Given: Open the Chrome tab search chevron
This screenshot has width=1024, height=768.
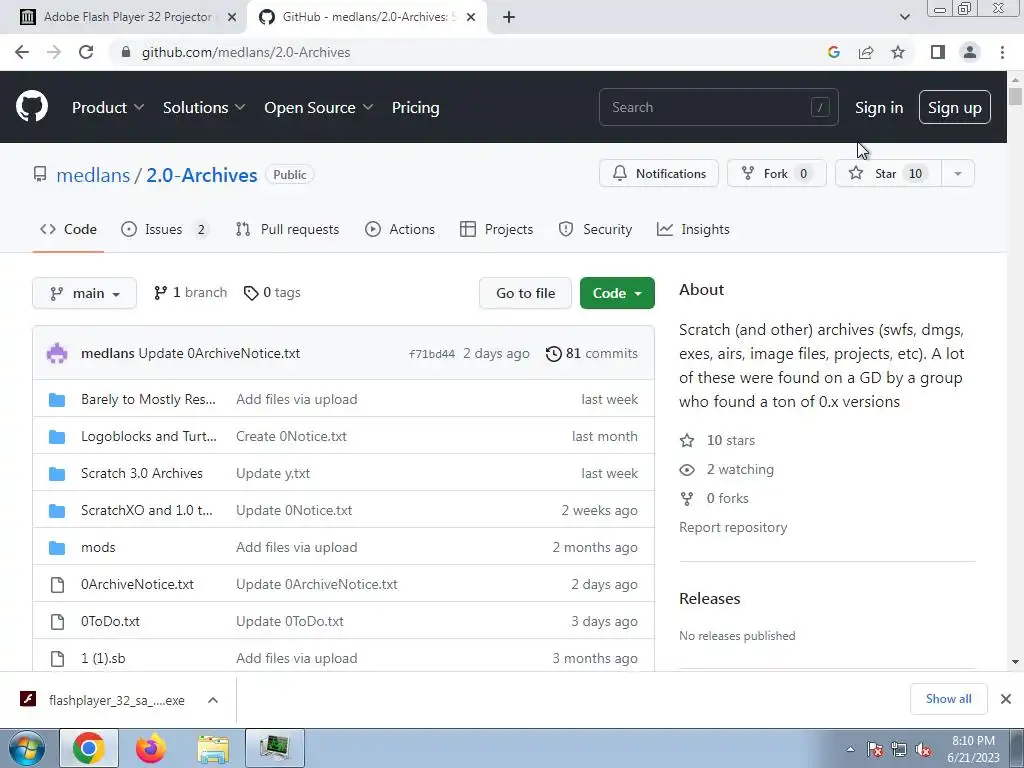Looking at the screenshot, I should tap(904, 17).
